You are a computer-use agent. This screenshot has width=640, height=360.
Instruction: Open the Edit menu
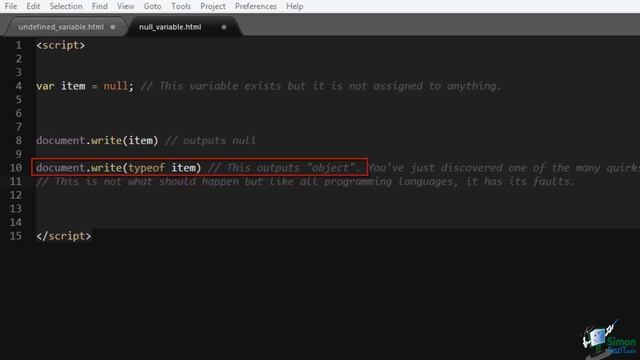point(33,6)
